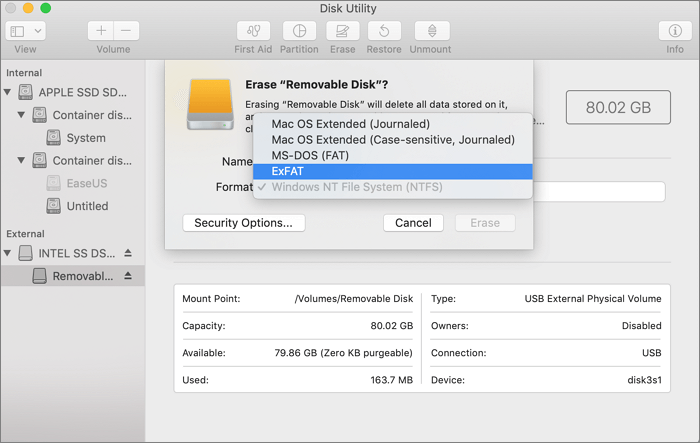Select the Untitled volume in sidebar
The width and height of the screenshot is (700, 443).
tap(87, 206)
